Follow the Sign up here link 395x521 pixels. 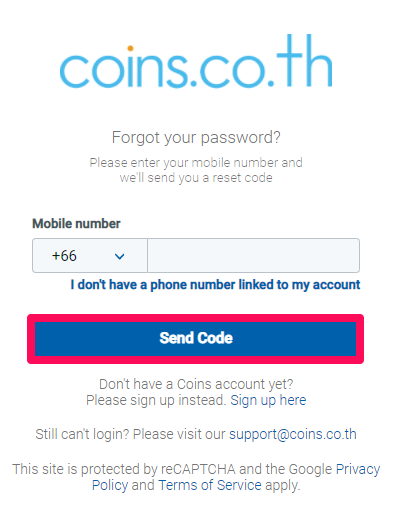pos(268,400)
